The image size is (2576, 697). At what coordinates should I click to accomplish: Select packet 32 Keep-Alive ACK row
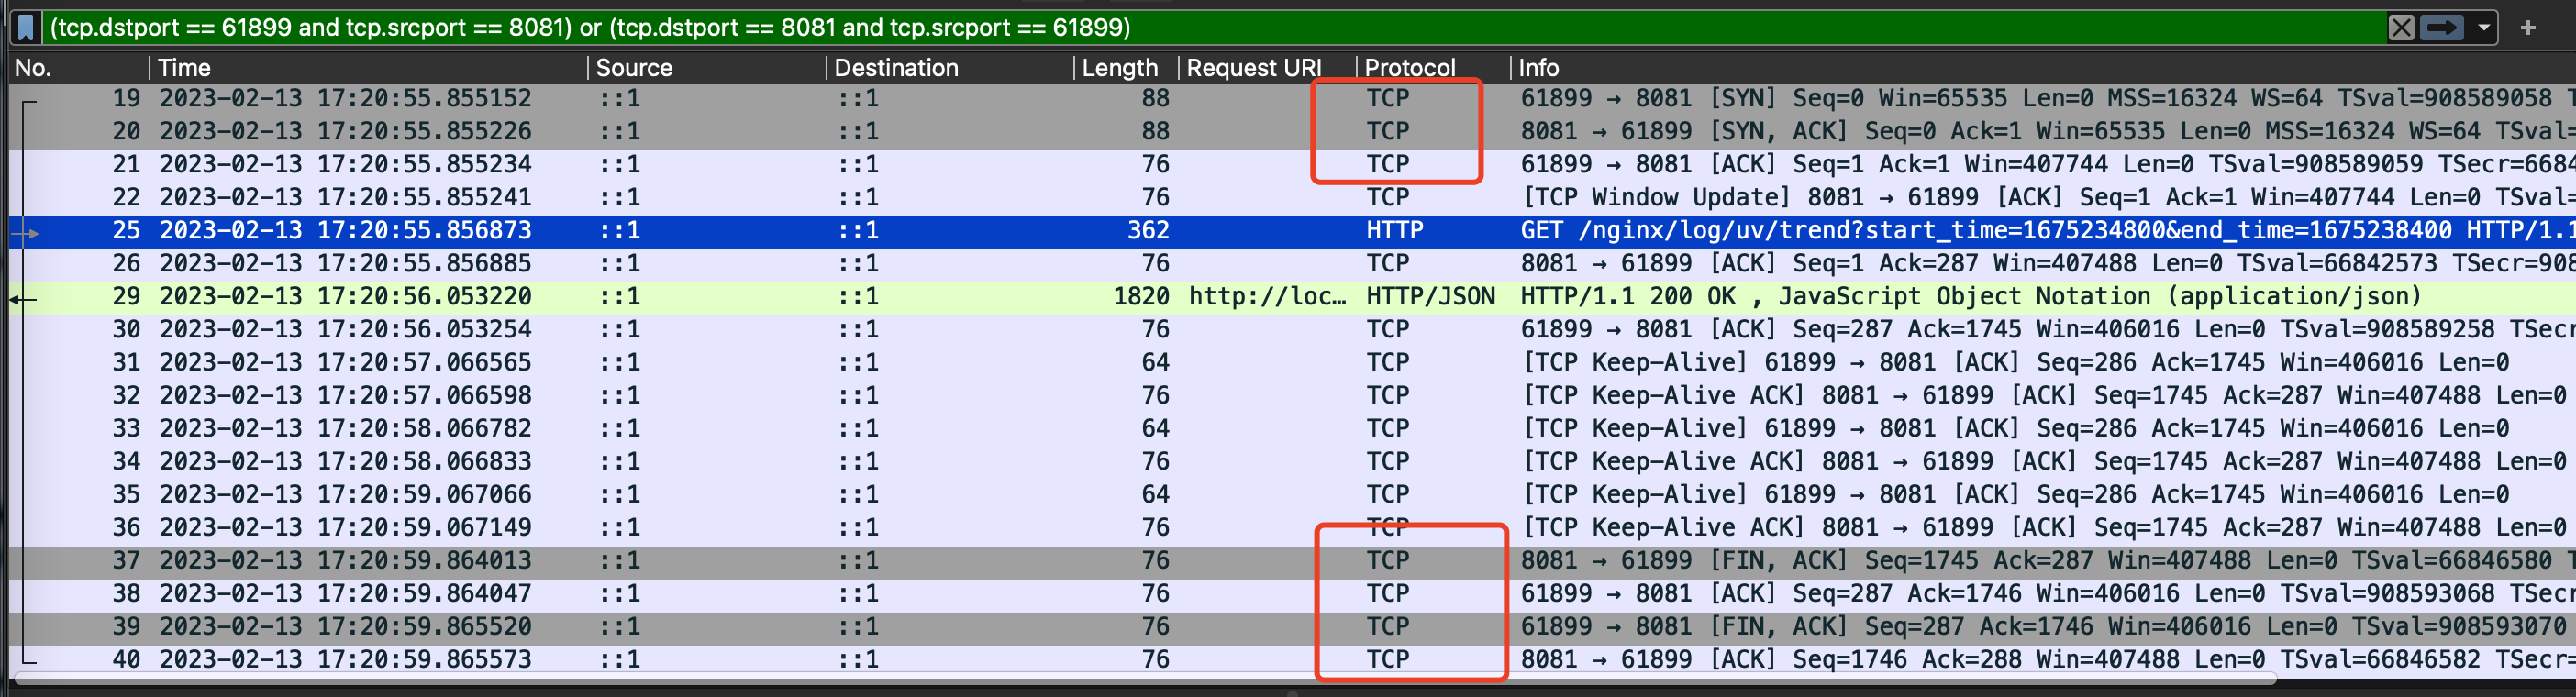pyautogui.click(x=1292, y=395)
